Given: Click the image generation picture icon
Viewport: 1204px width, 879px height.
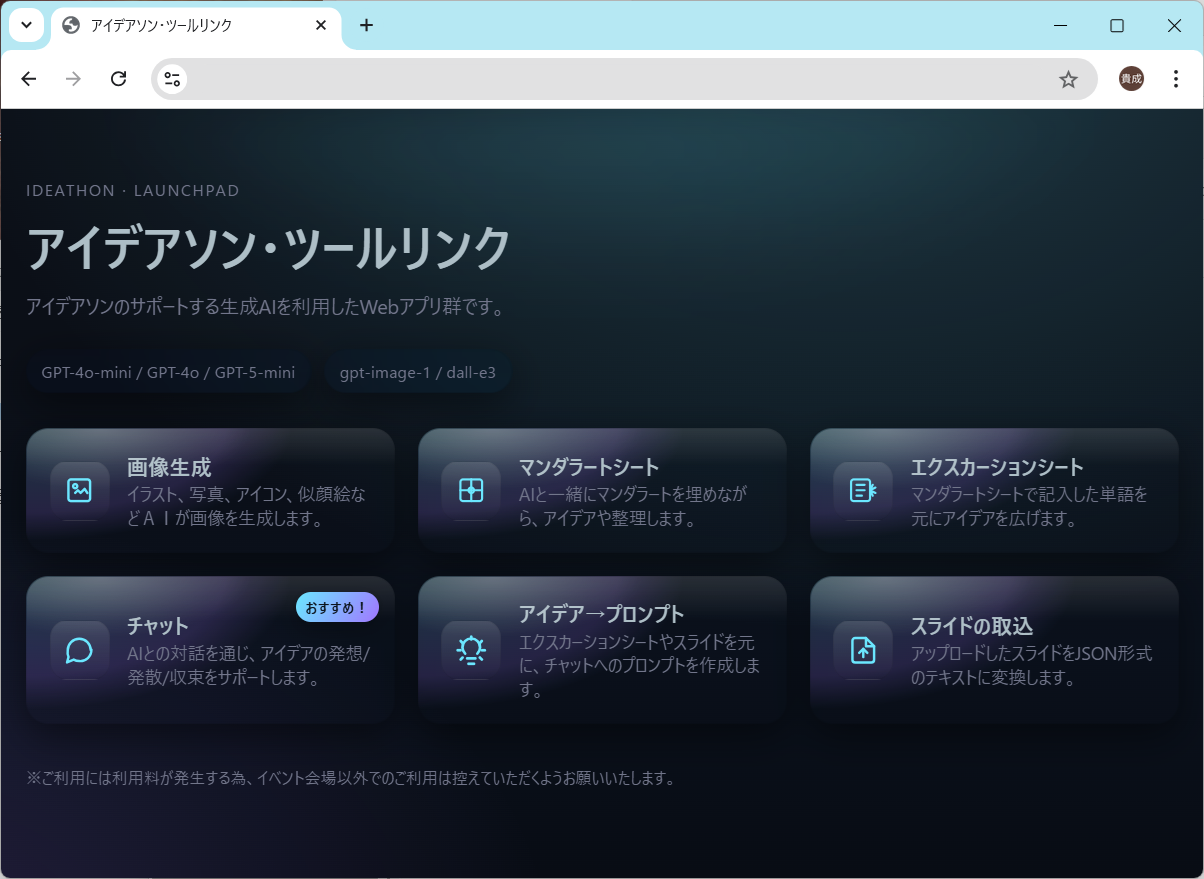Looking at the screenshot, I should click(79, 490).
